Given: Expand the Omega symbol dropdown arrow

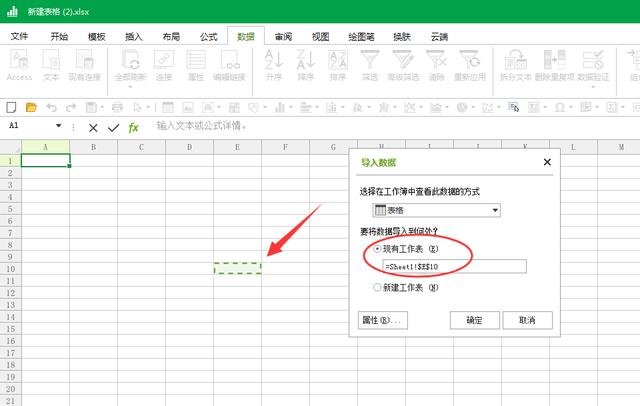Looking at the screenshot, I should tap(571, 107).
